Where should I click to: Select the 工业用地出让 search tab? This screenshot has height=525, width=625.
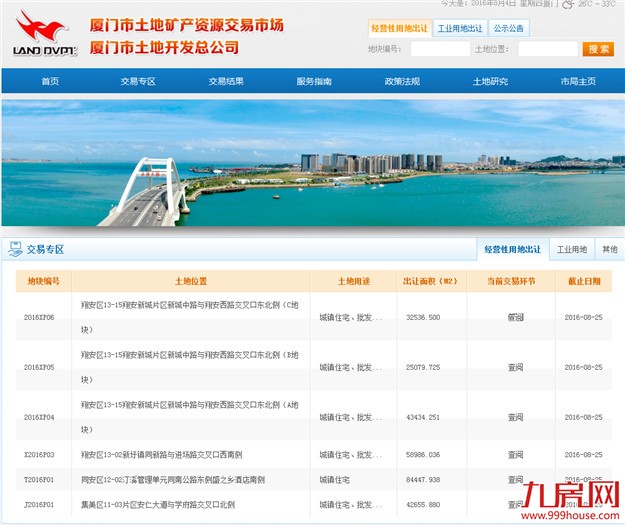pyautogui.click(x=460, y=28)
